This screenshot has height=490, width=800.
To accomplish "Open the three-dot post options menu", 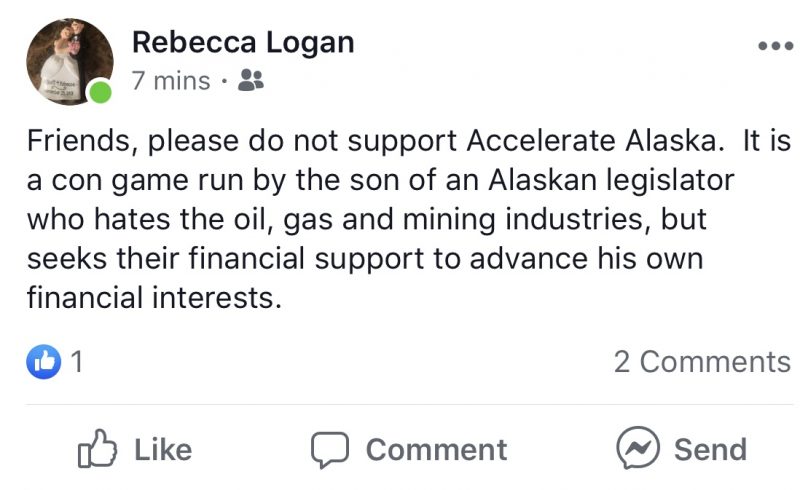I will coord(776,46).
